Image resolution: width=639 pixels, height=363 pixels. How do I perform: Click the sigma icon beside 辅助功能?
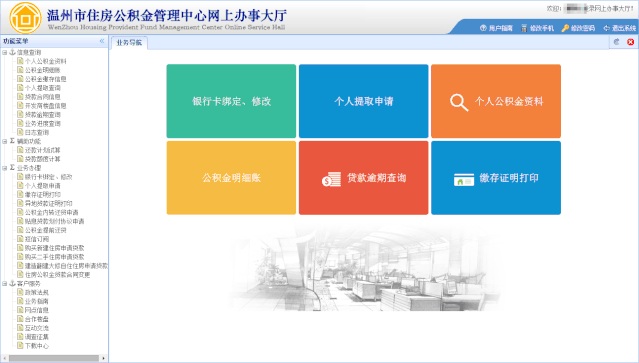(x=12, y=141)
